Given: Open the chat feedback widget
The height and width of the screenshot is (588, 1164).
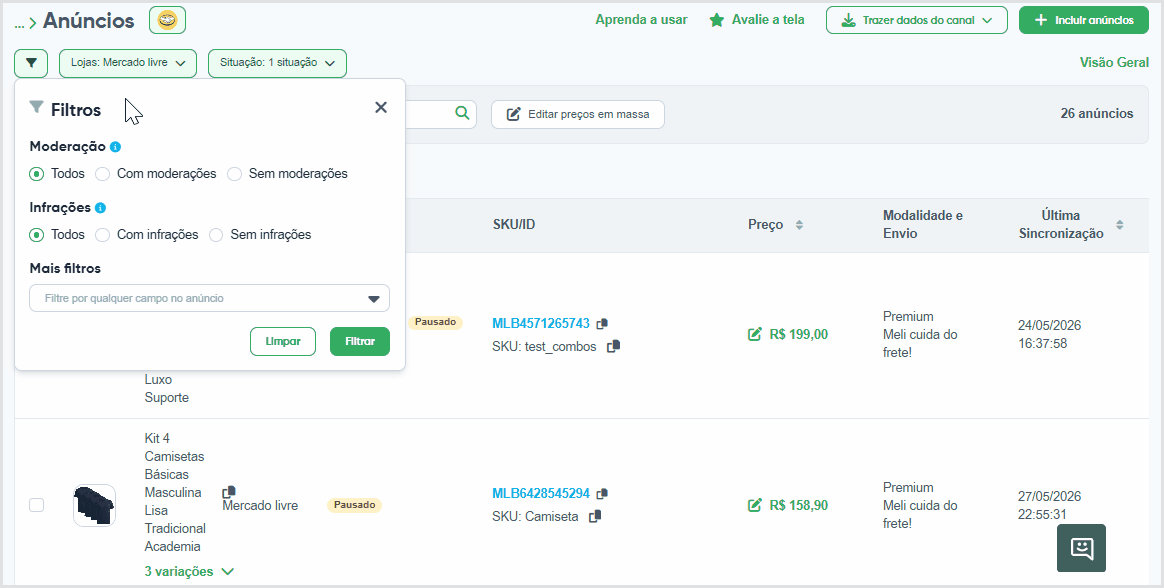Looking at the screenshot, I should tap(1081, 548).
